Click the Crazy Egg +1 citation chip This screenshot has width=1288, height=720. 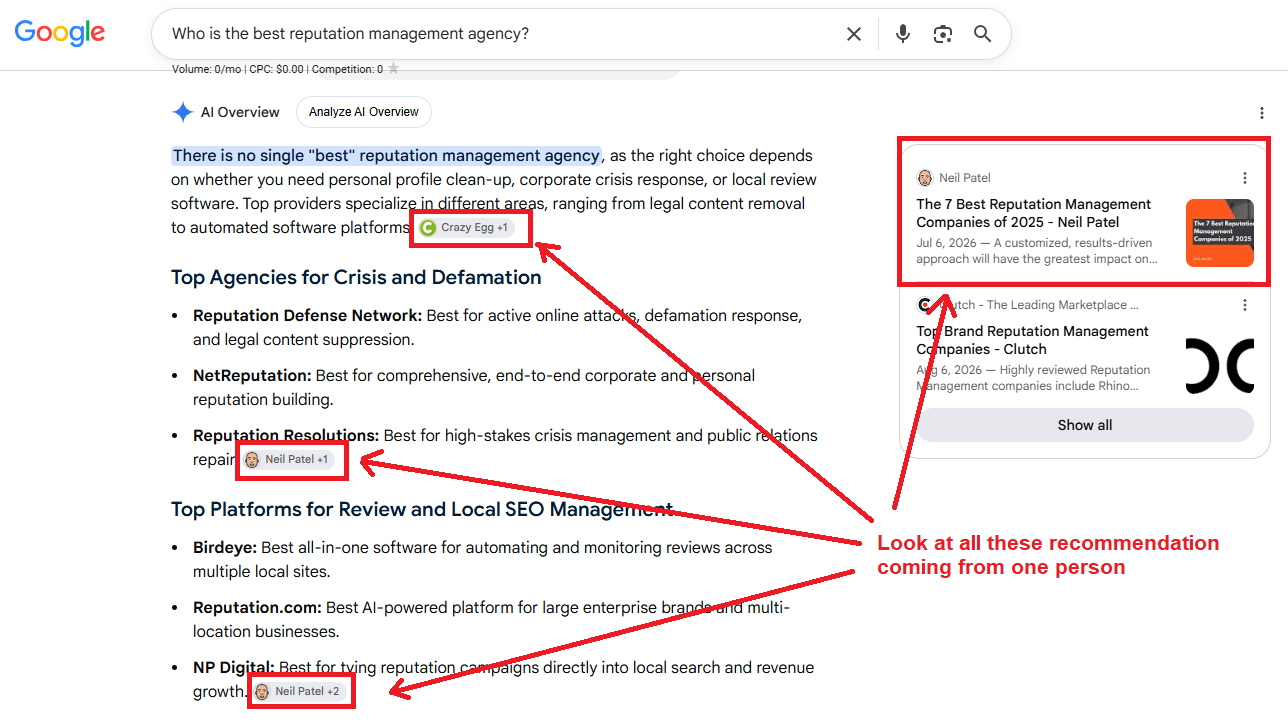pos(465,228)
